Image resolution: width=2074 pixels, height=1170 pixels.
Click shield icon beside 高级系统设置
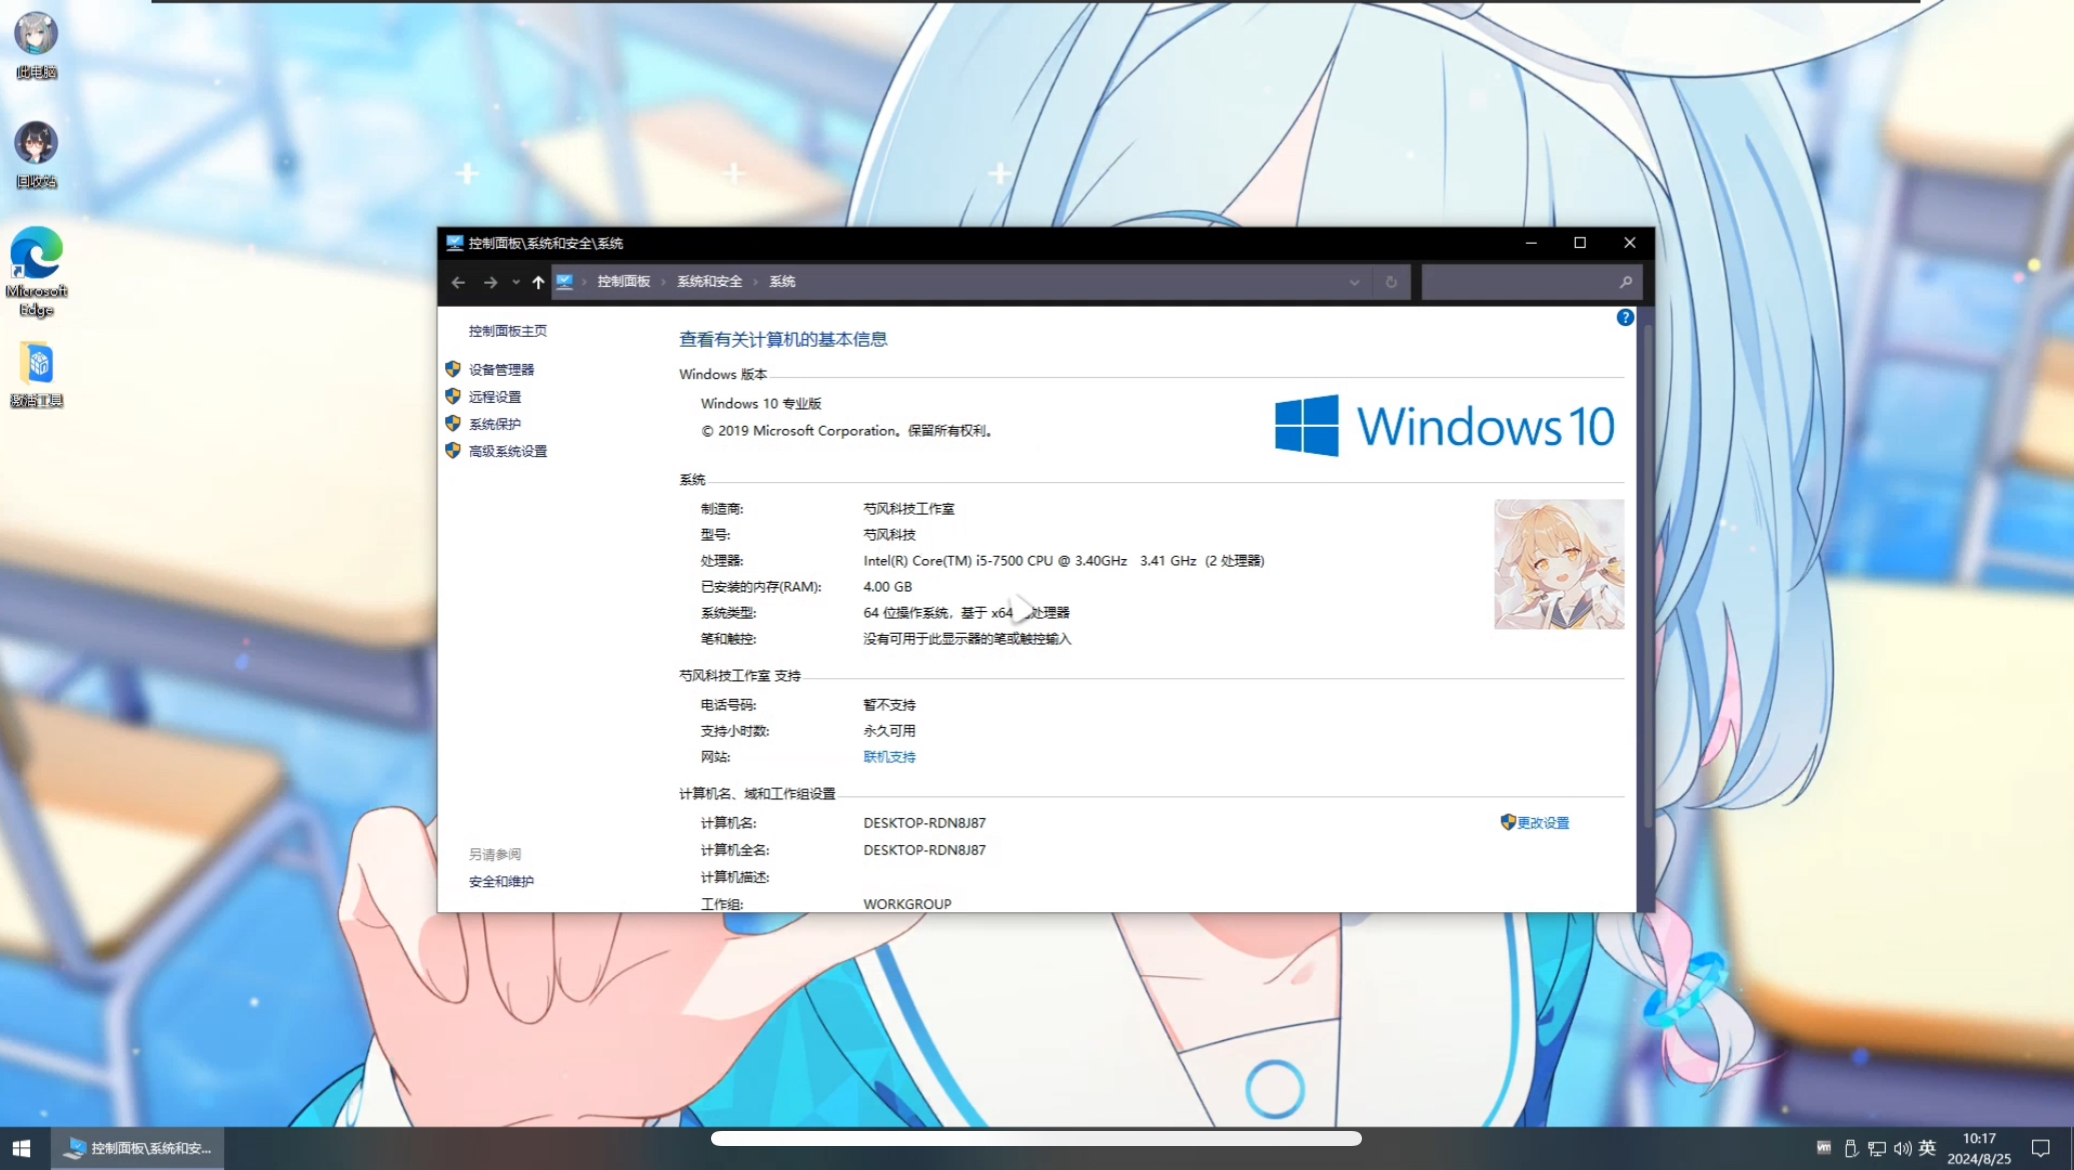click(453, 450)
